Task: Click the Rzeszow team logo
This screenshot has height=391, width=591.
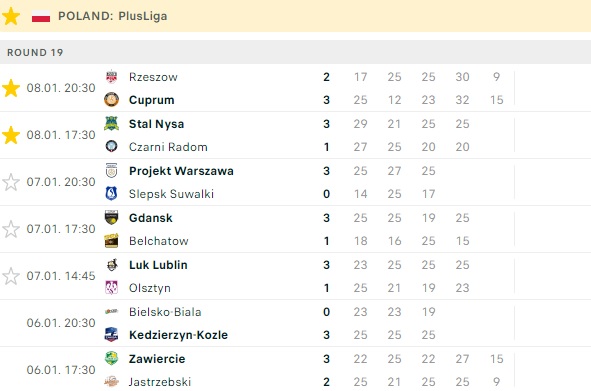Action: pyautogui.click(x=111, y=77)
